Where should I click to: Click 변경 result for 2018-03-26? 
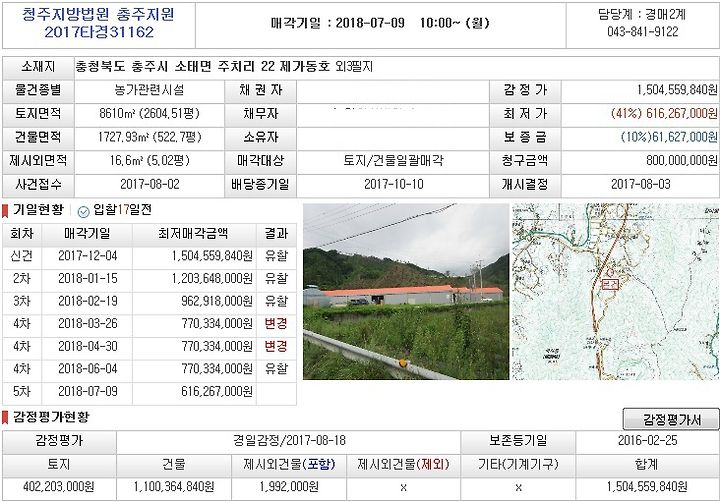[276, 324]
